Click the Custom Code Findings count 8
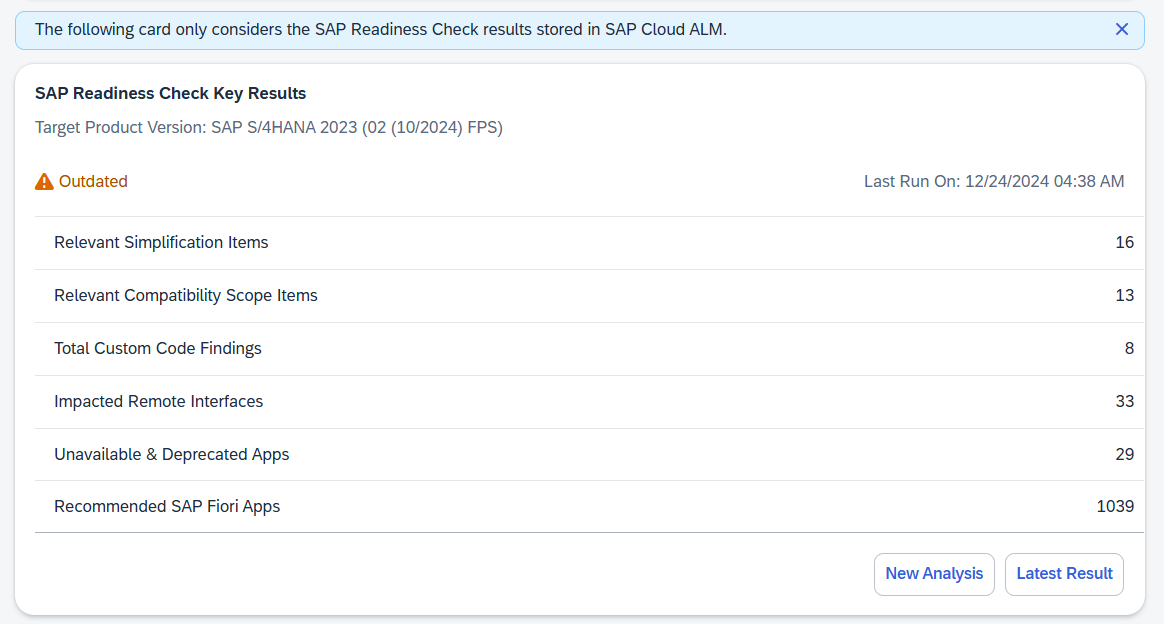 pos(1129,349)
